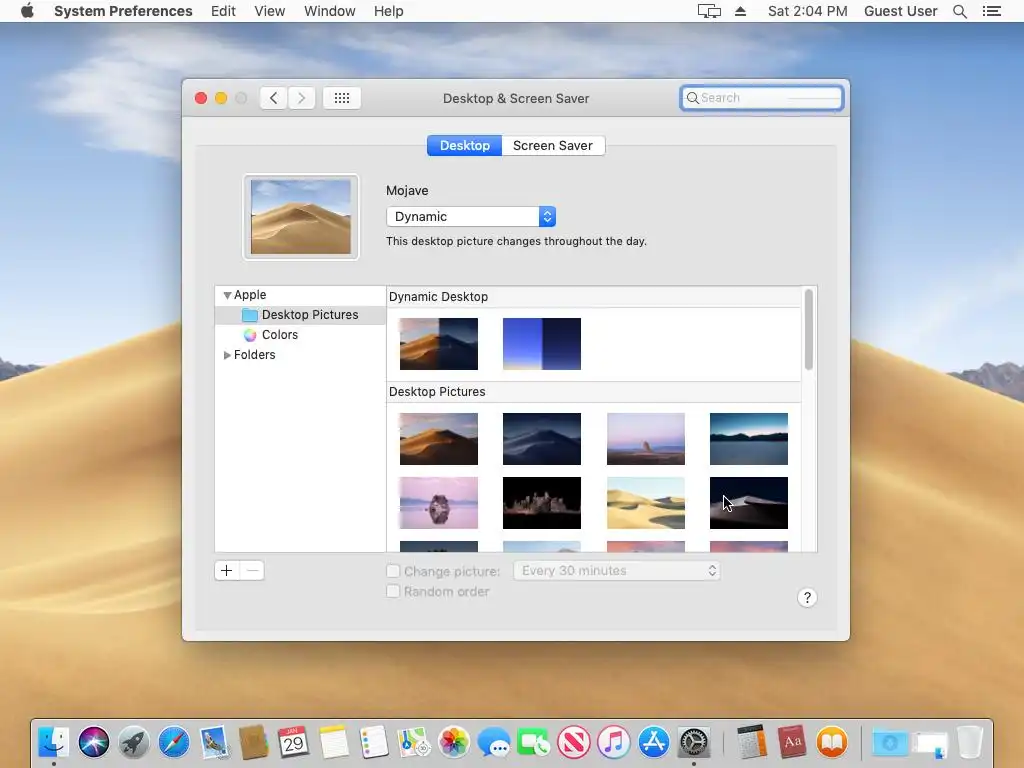Open the Edit menu
1024x768 pixels.
coord(223,11)
